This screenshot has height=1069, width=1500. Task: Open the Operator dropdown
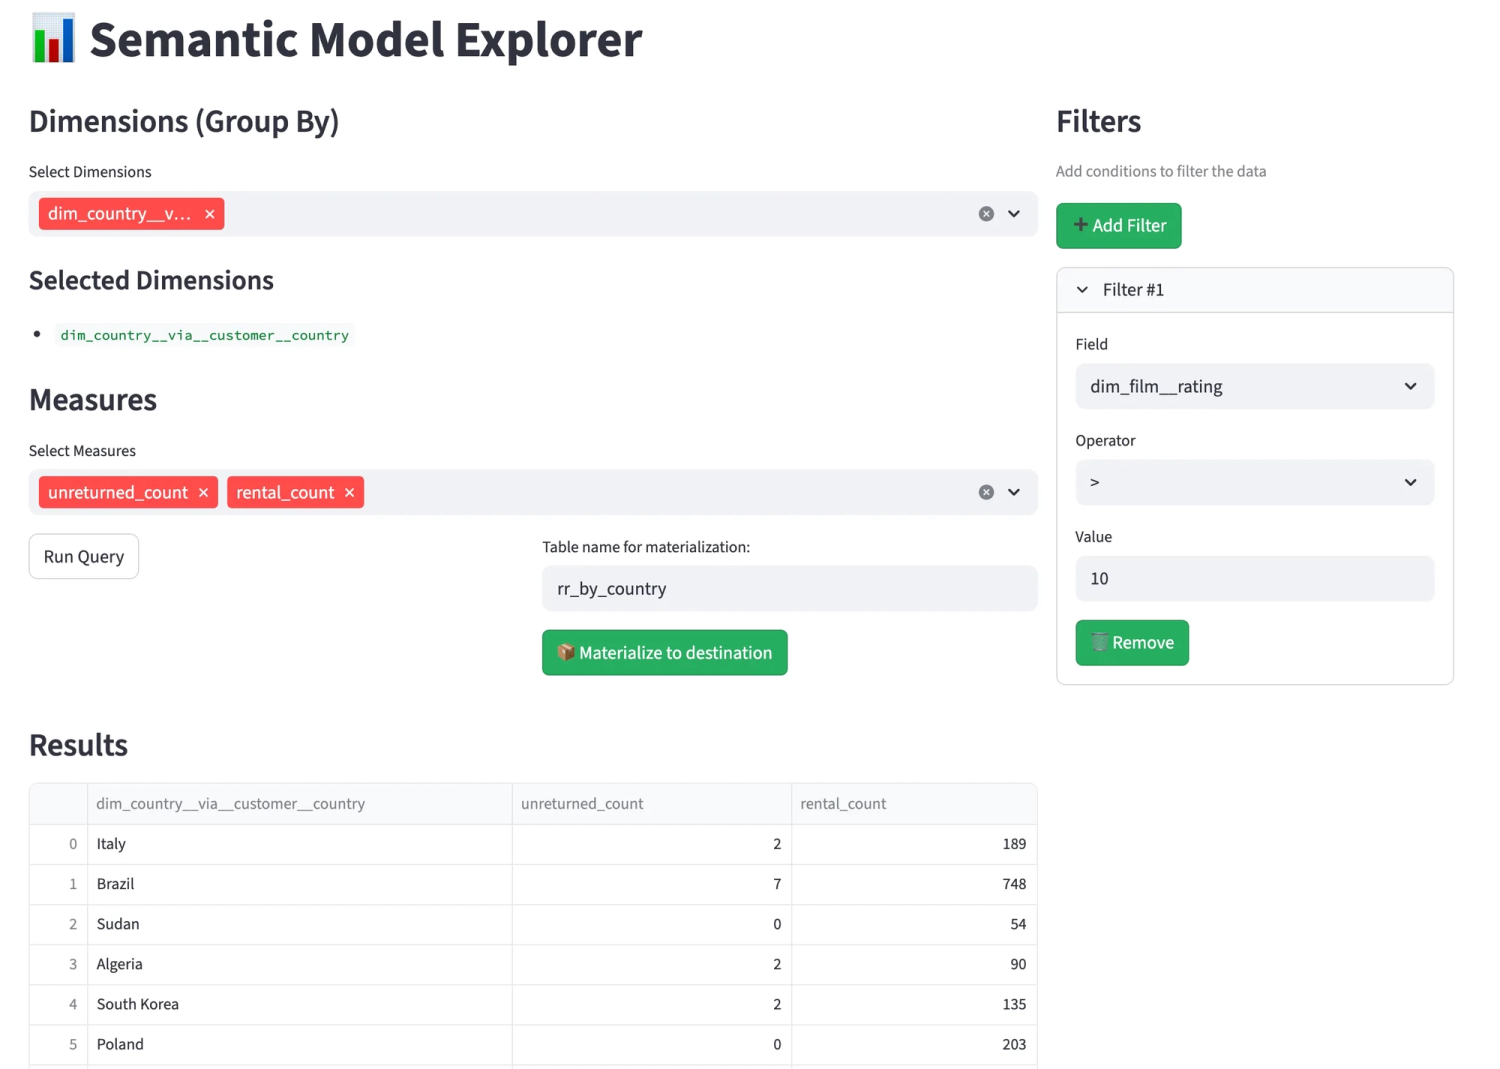[1255, 482]
